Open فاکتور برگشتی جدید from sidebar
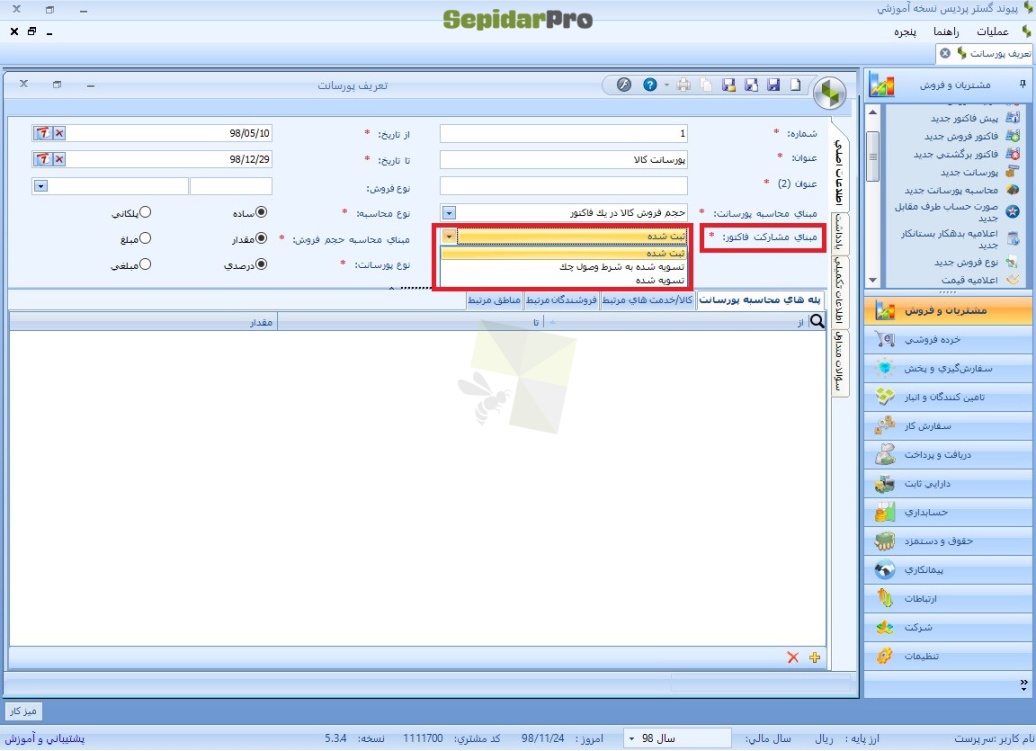 coord(966,154)
